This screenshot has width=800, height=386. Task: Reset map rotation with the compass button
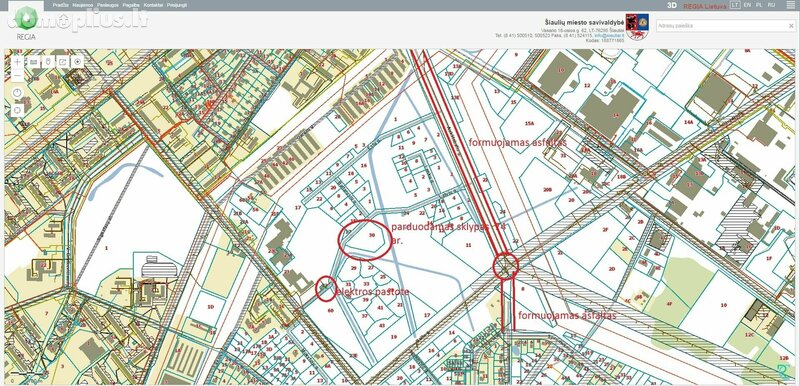[x=18, y=93]
